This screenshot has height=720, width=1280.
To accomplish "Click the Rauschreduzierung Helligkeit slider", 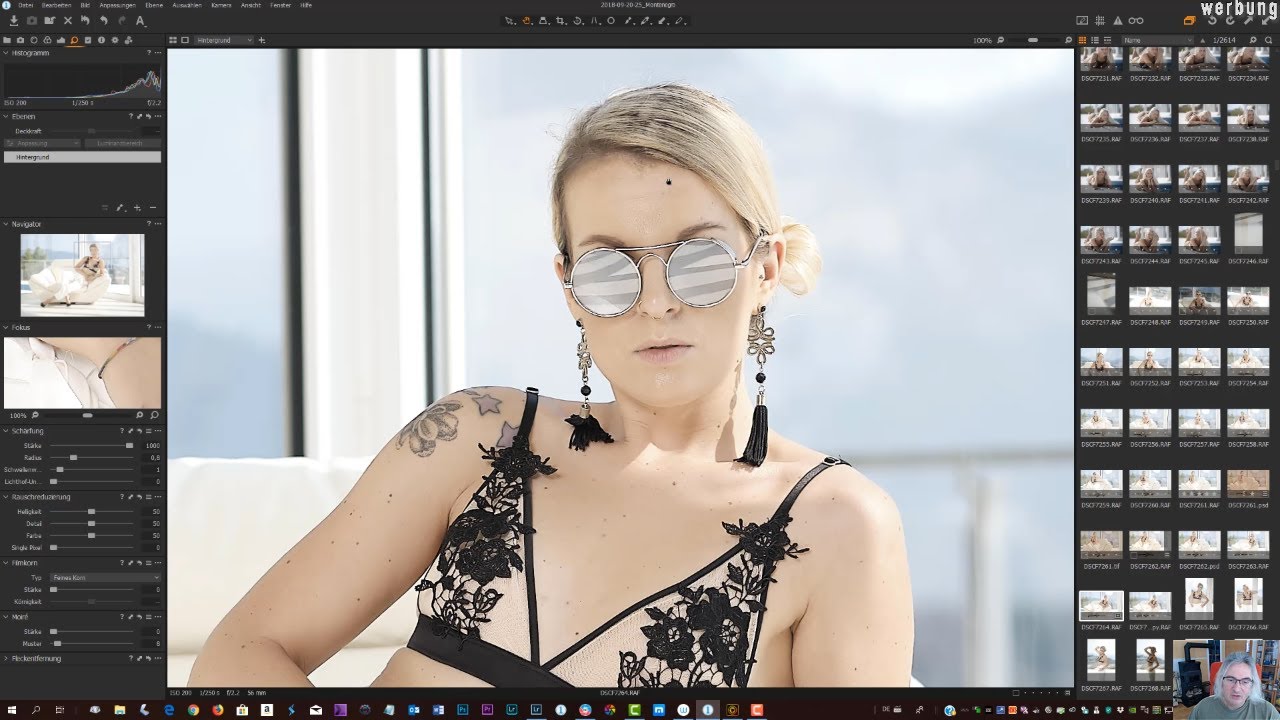I will coord(92,512).
